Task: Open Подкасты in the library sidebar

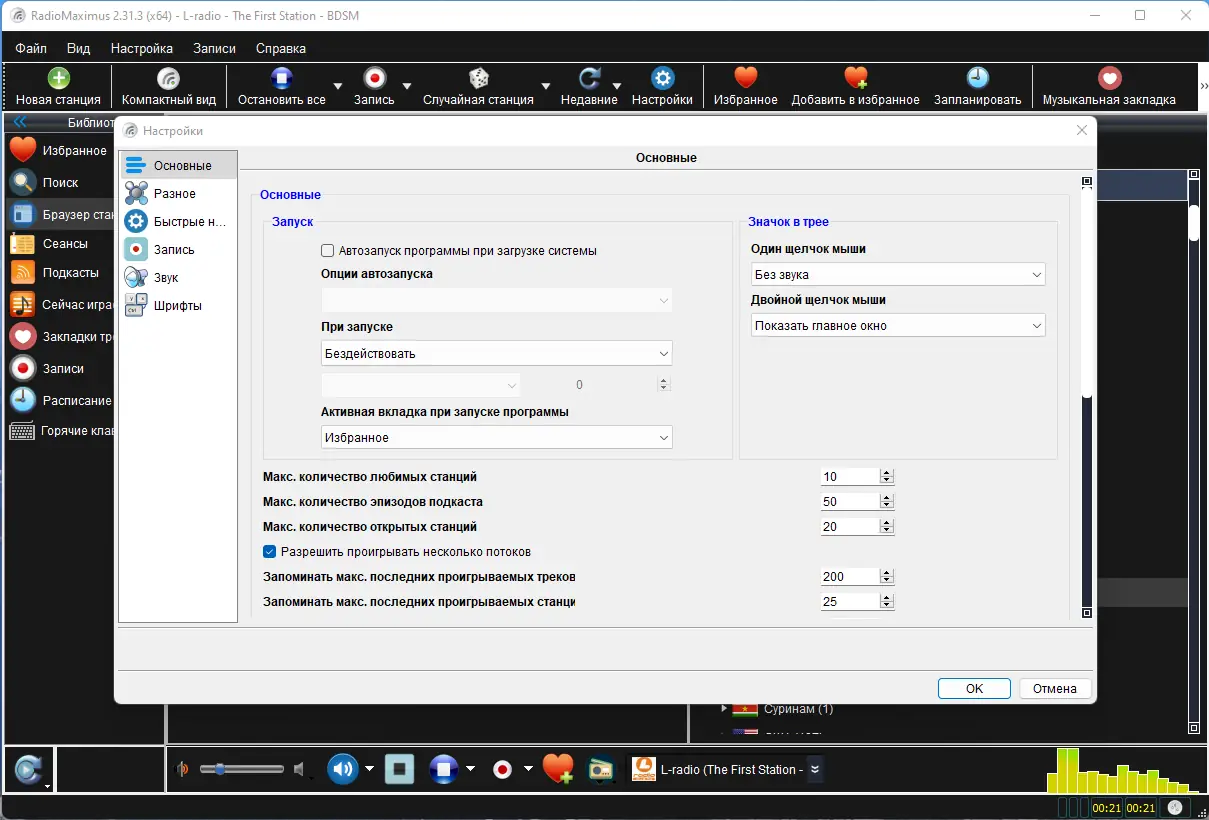Action: click(59, 273)
